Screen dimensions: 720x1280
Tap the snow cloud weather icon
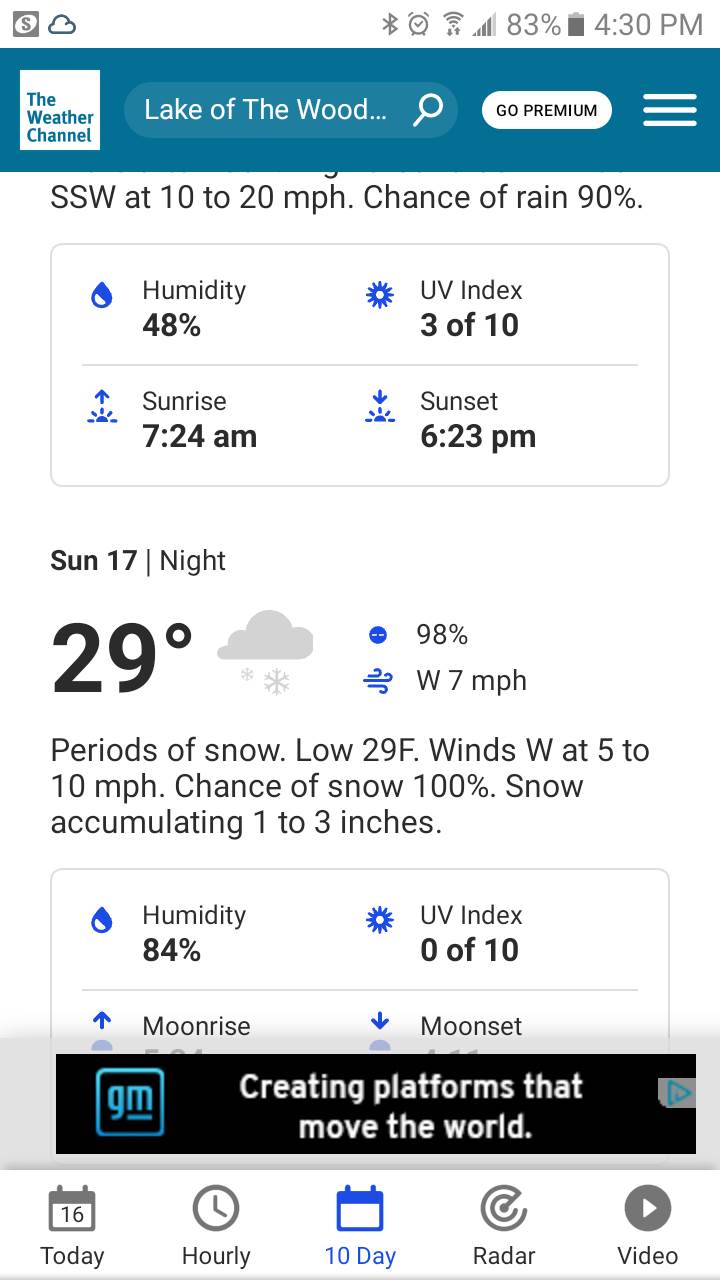[x=266, y=648]
